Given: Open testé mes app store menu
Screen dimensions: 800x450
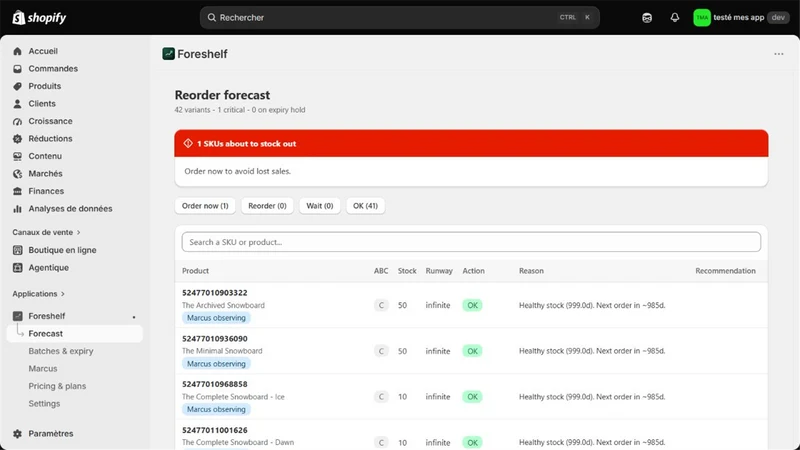Looking at the screenshot, I should click(738, 17).
